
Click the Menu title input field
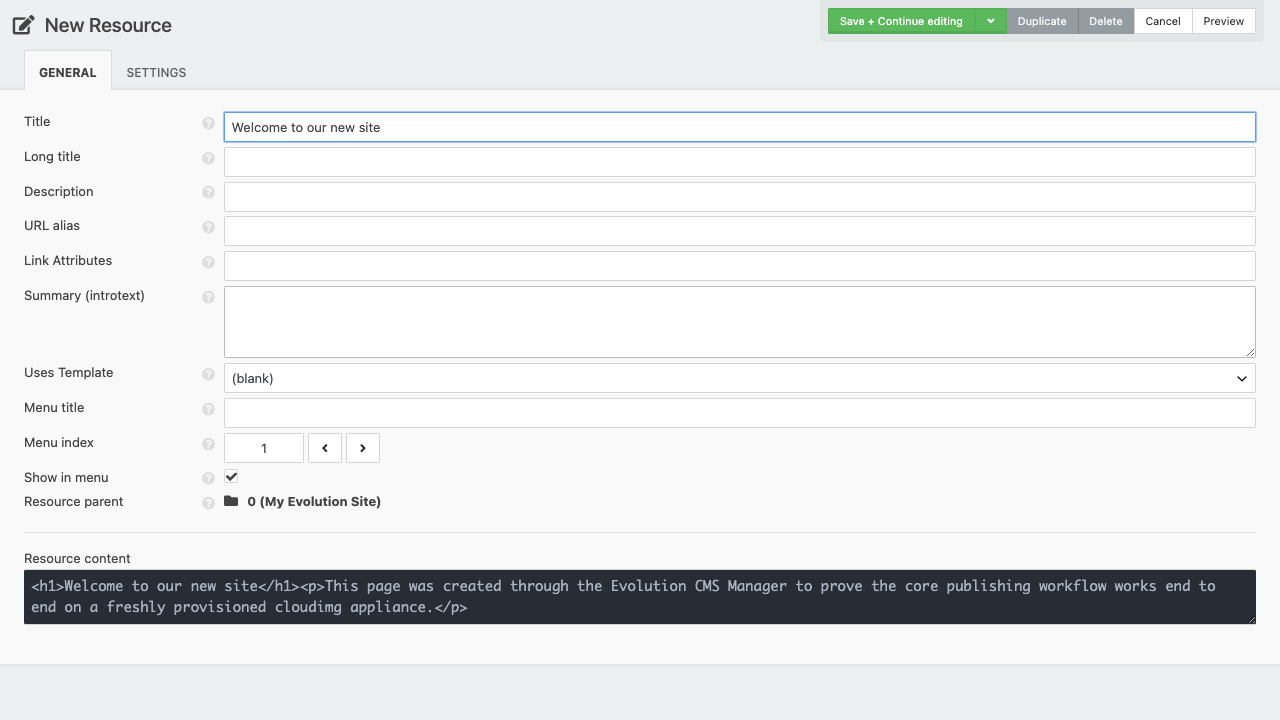click(740, 413)
